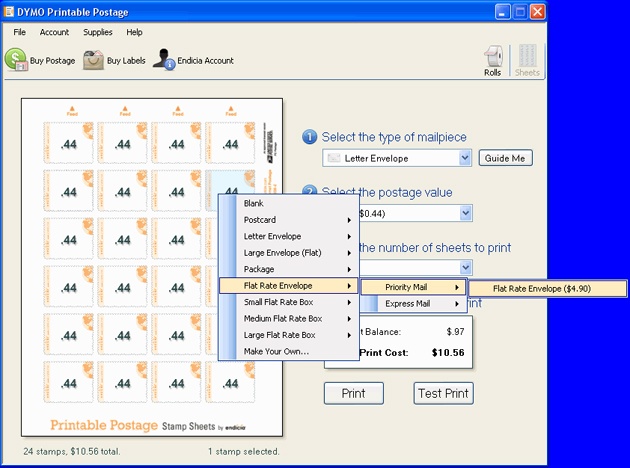
Task: Click the Print button
Action: tap(354, 393)
